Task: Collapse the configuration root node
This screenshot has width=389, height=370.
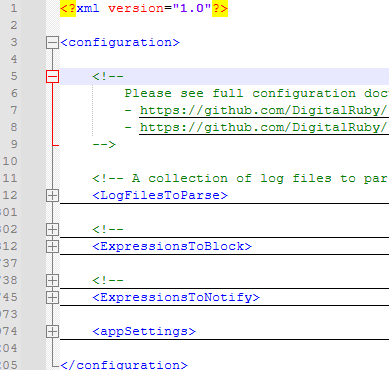Action: tap(52, 42)
